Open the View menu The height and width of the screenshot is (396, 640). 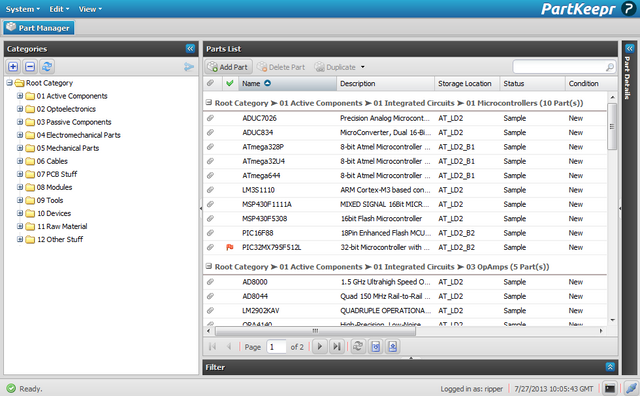click(90, 9)
